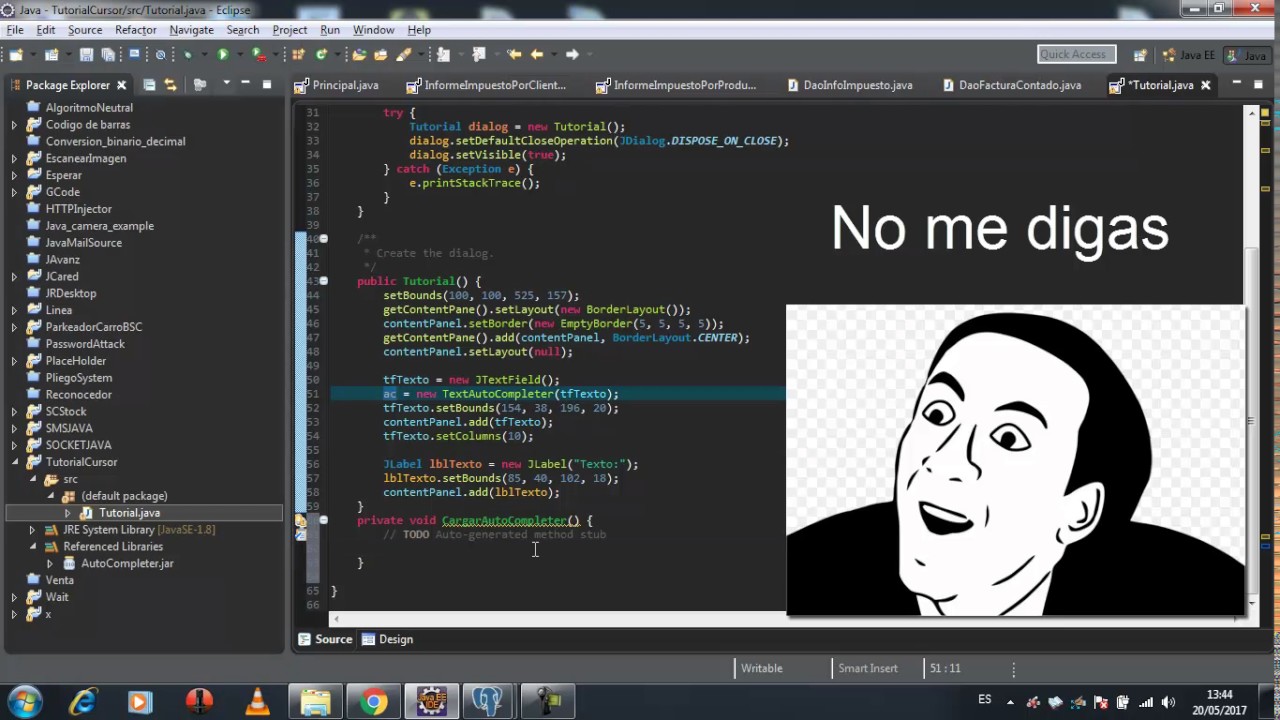1280x720 pixels.
Task: Minimize the Package Explorer panel
Action: (x=247, y=84)
